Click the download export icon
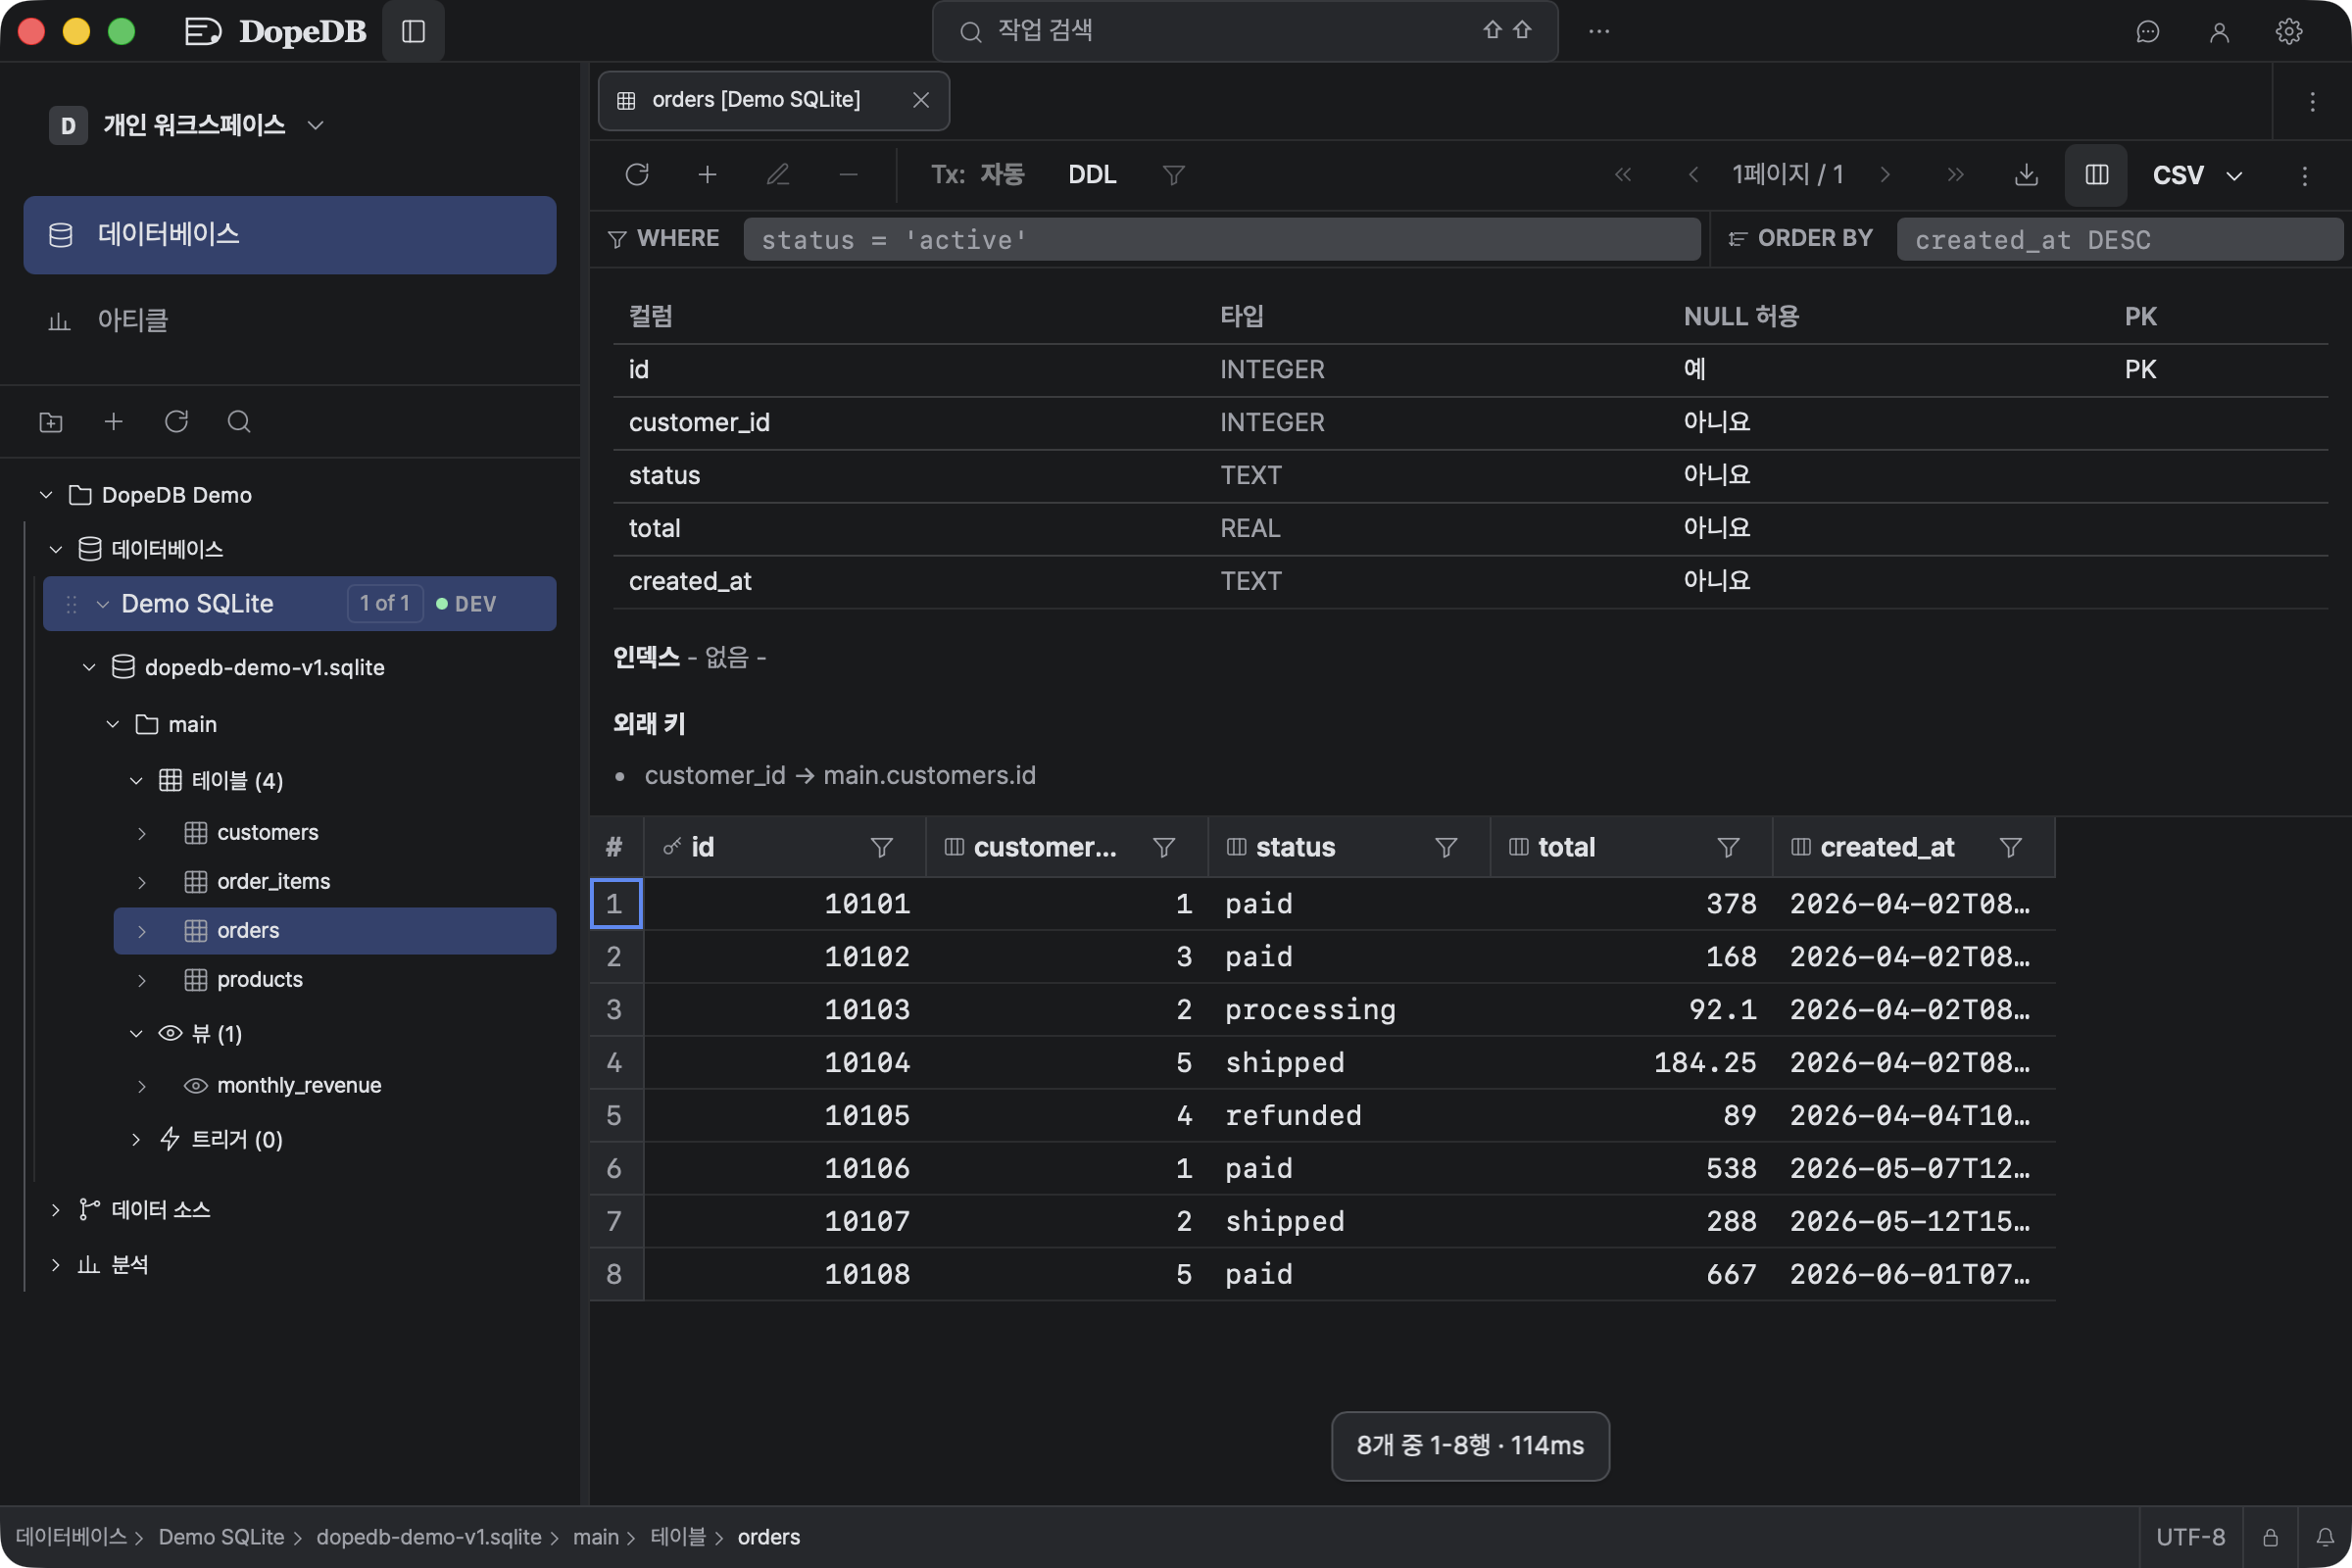This screenshot has width=2352, height=1568. 2026,175
